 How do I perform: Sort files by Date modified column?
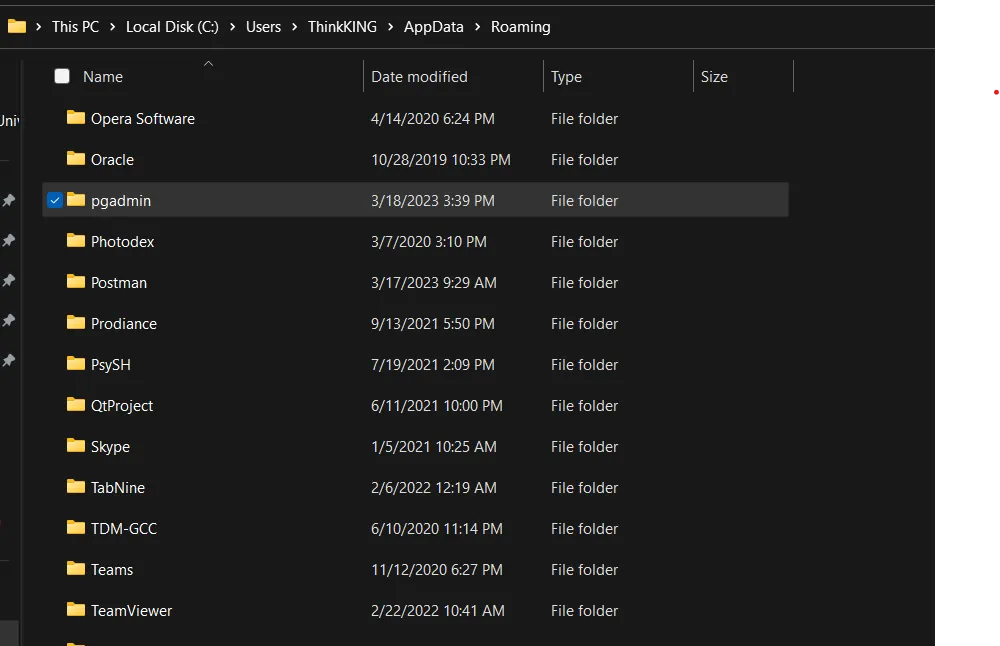(419, 76)
